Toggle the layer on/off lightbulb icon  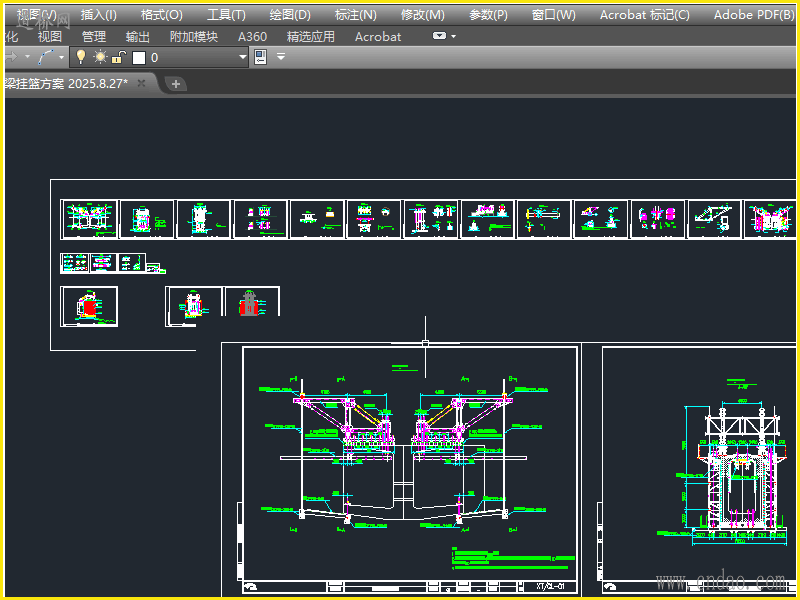click(x=81, y=58)
